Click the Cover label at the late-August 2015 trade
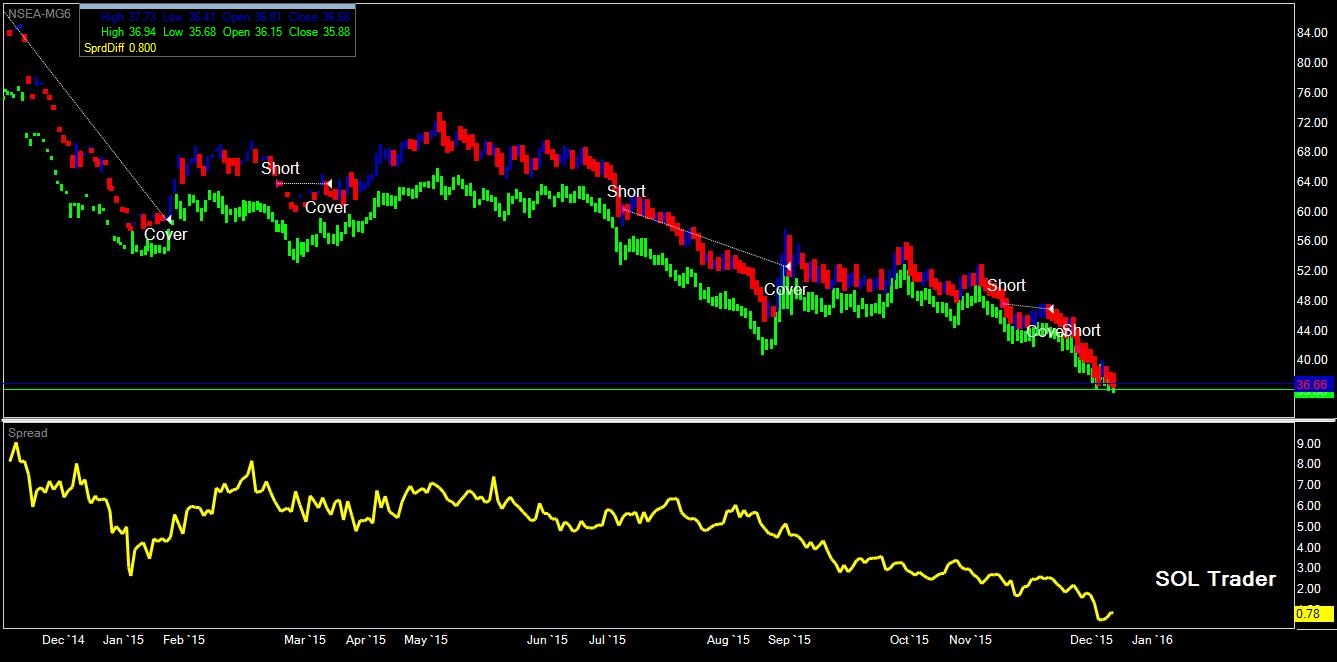This screenshot has width=1337, height=662. [785, 290]
